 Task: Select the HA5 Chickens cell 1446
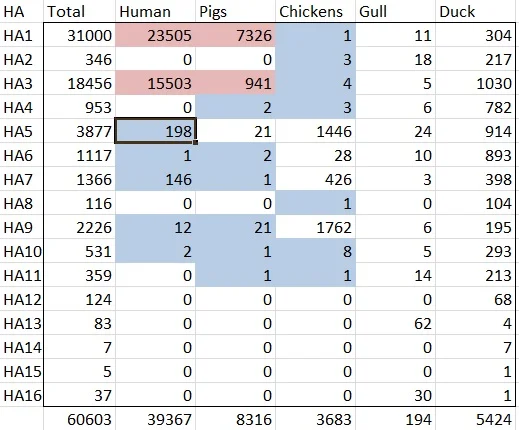click(315, 131)
